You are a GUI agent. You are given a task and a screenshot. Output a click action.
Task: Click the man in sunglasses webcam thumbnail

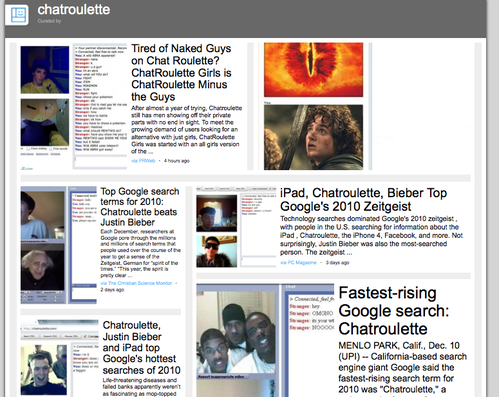tap(217, 251)
